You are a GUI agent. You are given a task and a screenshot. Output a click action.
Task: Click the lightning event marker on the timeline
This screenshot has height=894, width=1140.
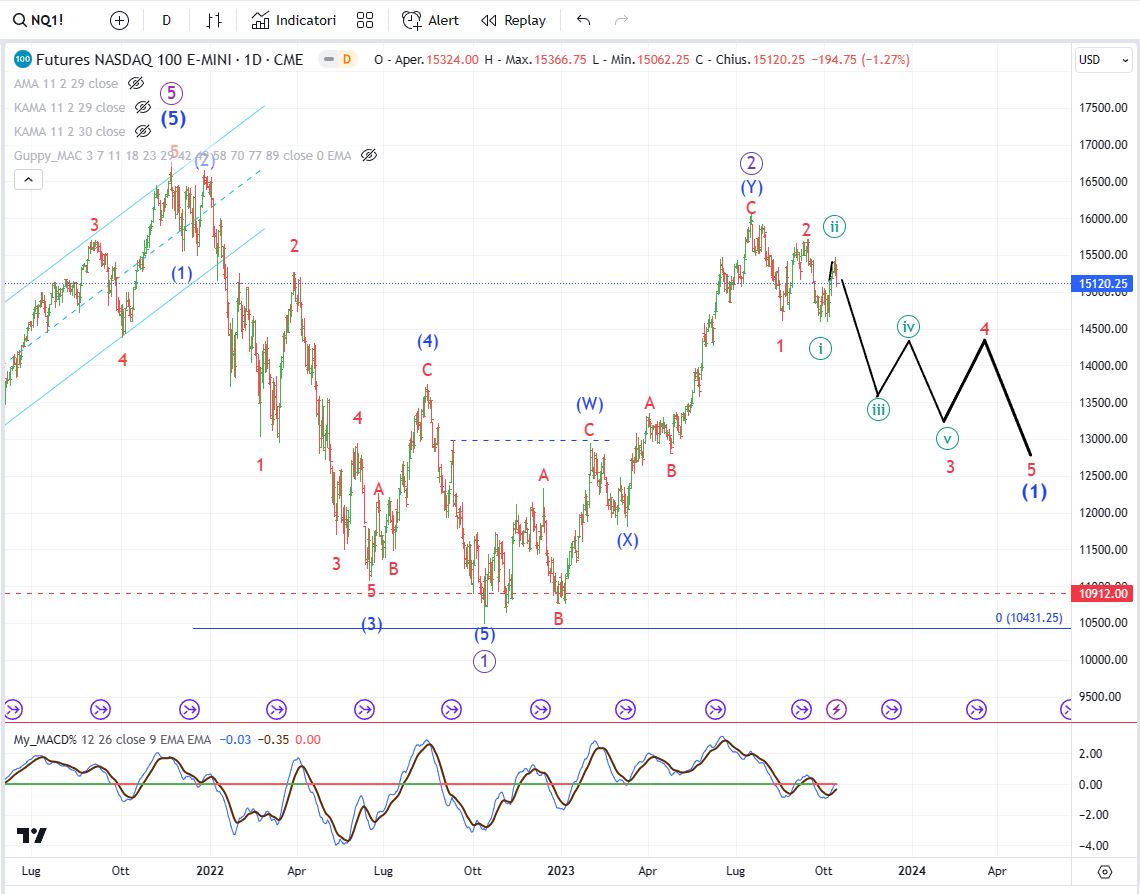pyautogui.click(x=836, y=709)
